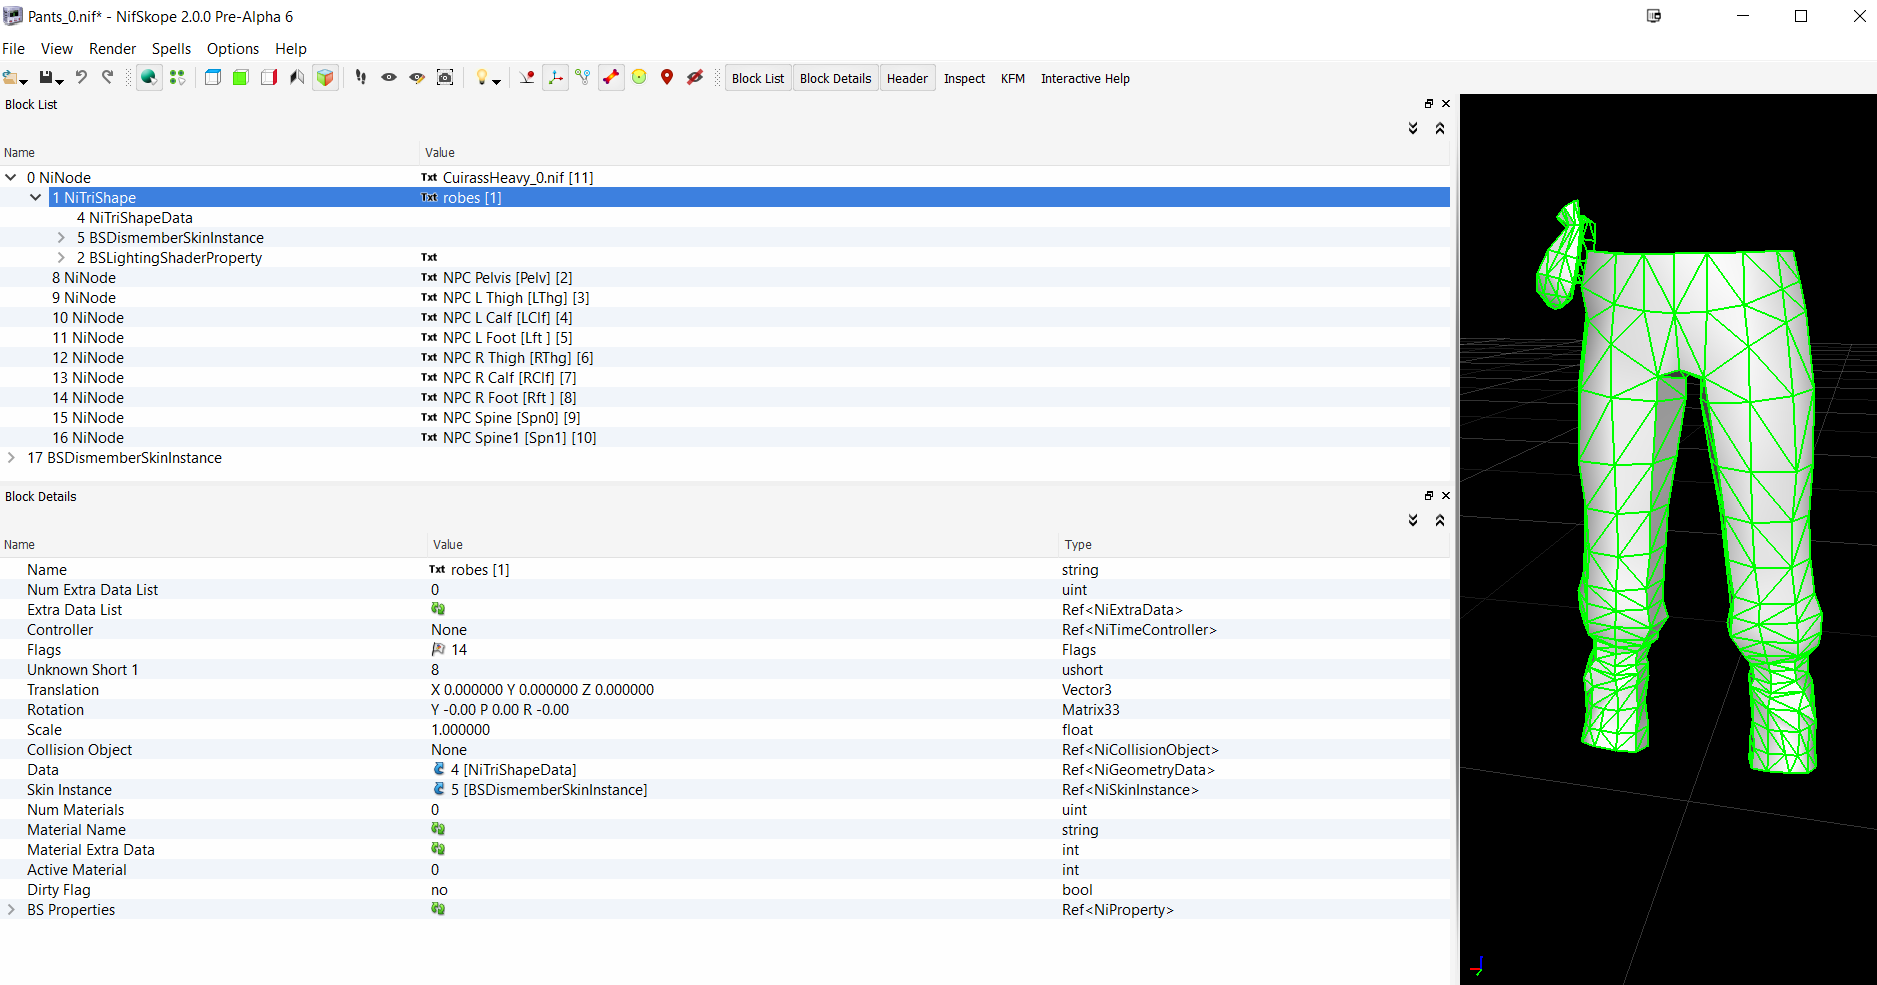The image size is (1877, 985).
Task: Click the Scale value 1.000000
Action: 461,730
